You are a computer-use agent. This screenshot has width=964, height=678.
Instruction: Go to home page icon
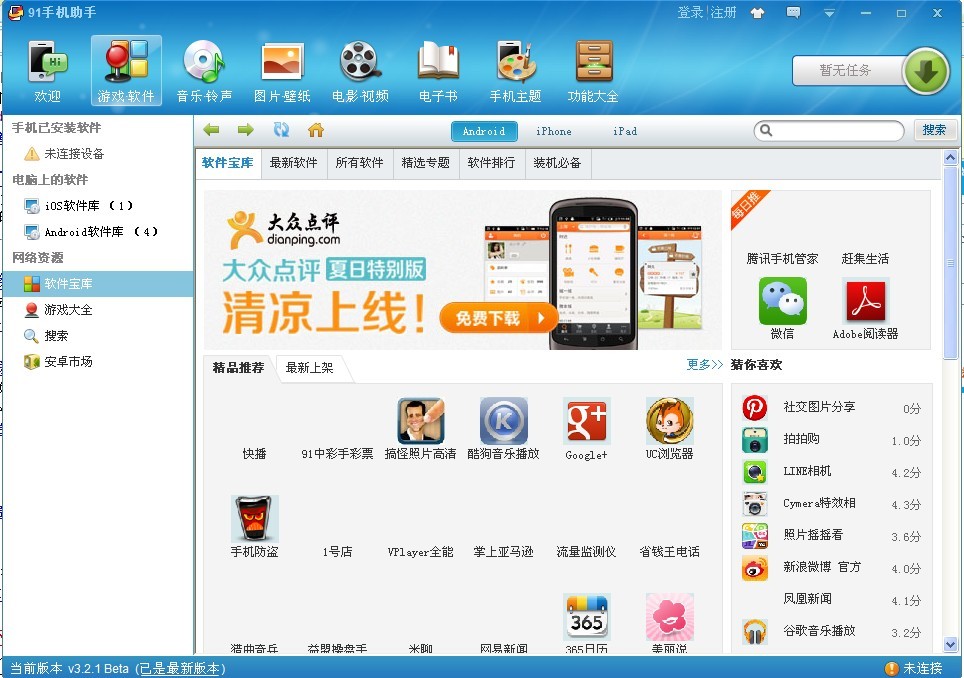coord(316,130)
